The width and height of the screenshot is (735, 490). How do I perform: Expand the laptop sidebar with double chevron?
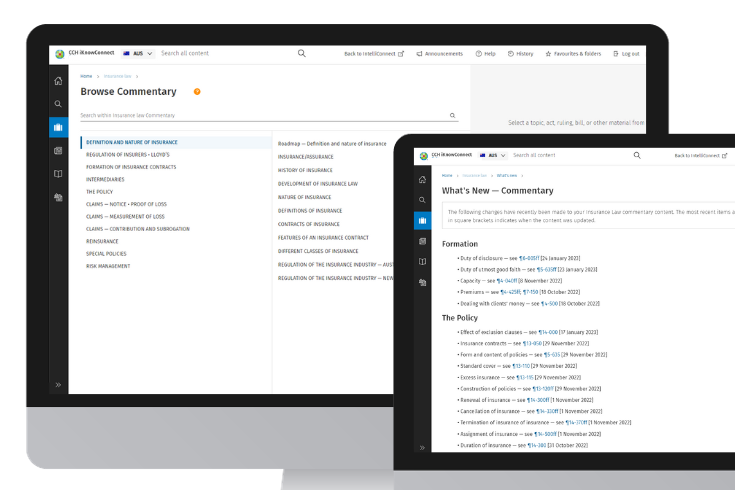point(422,447)
